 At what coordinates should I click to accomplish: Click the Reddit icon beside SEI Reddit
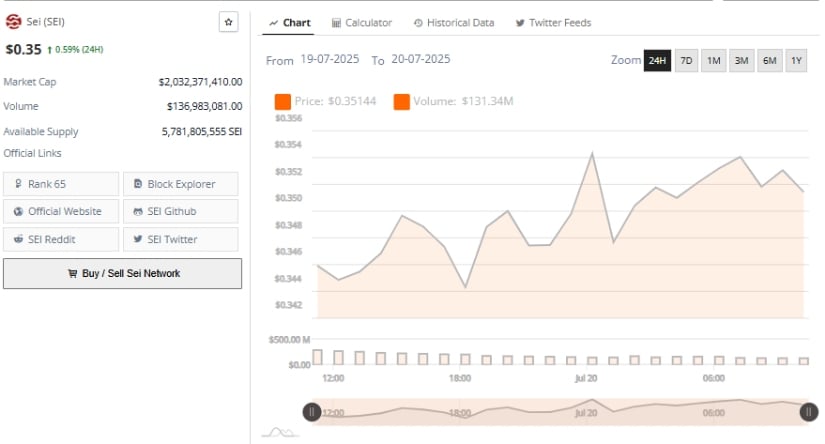[18, 239]
